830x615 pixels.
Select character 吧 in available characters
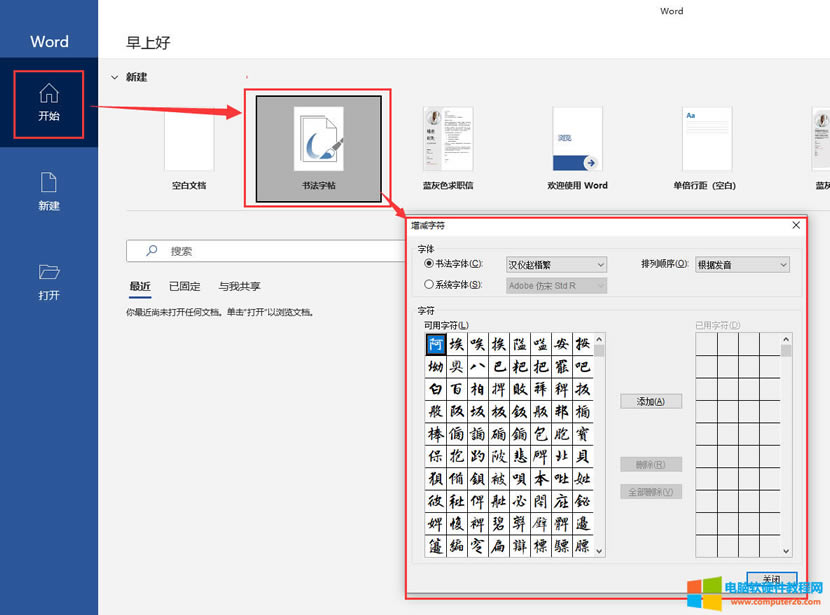click(582, 366)
